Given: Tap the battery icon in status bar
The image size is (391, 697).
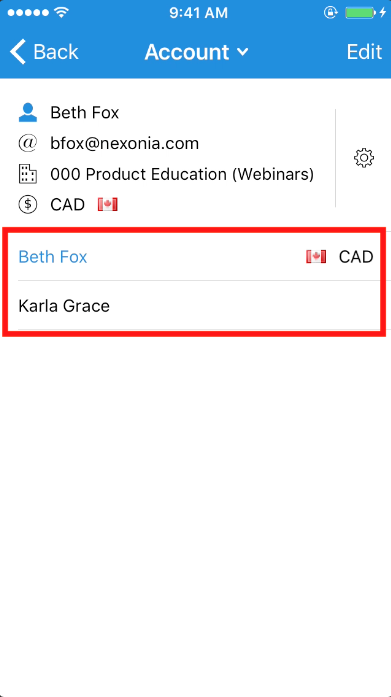Looking at the screenshot, I should [x=360, y=13].
